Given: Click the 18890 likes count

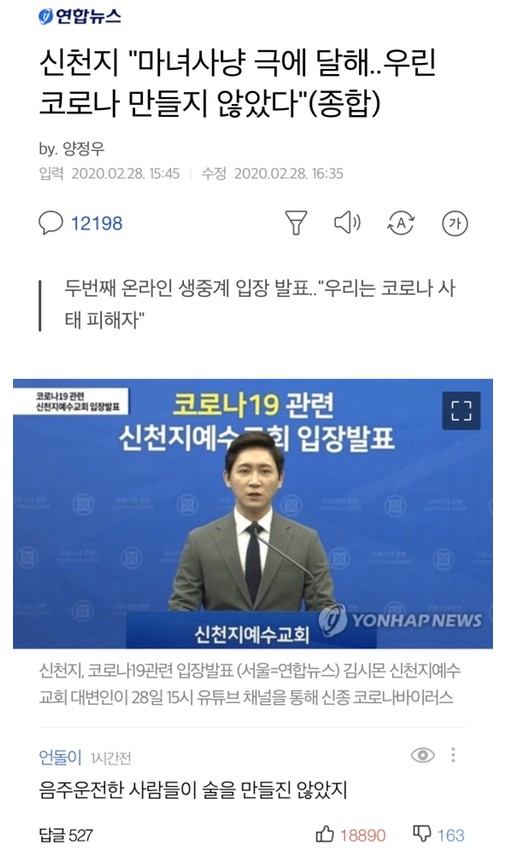Looking at the screenshot, I should (363, 835).
